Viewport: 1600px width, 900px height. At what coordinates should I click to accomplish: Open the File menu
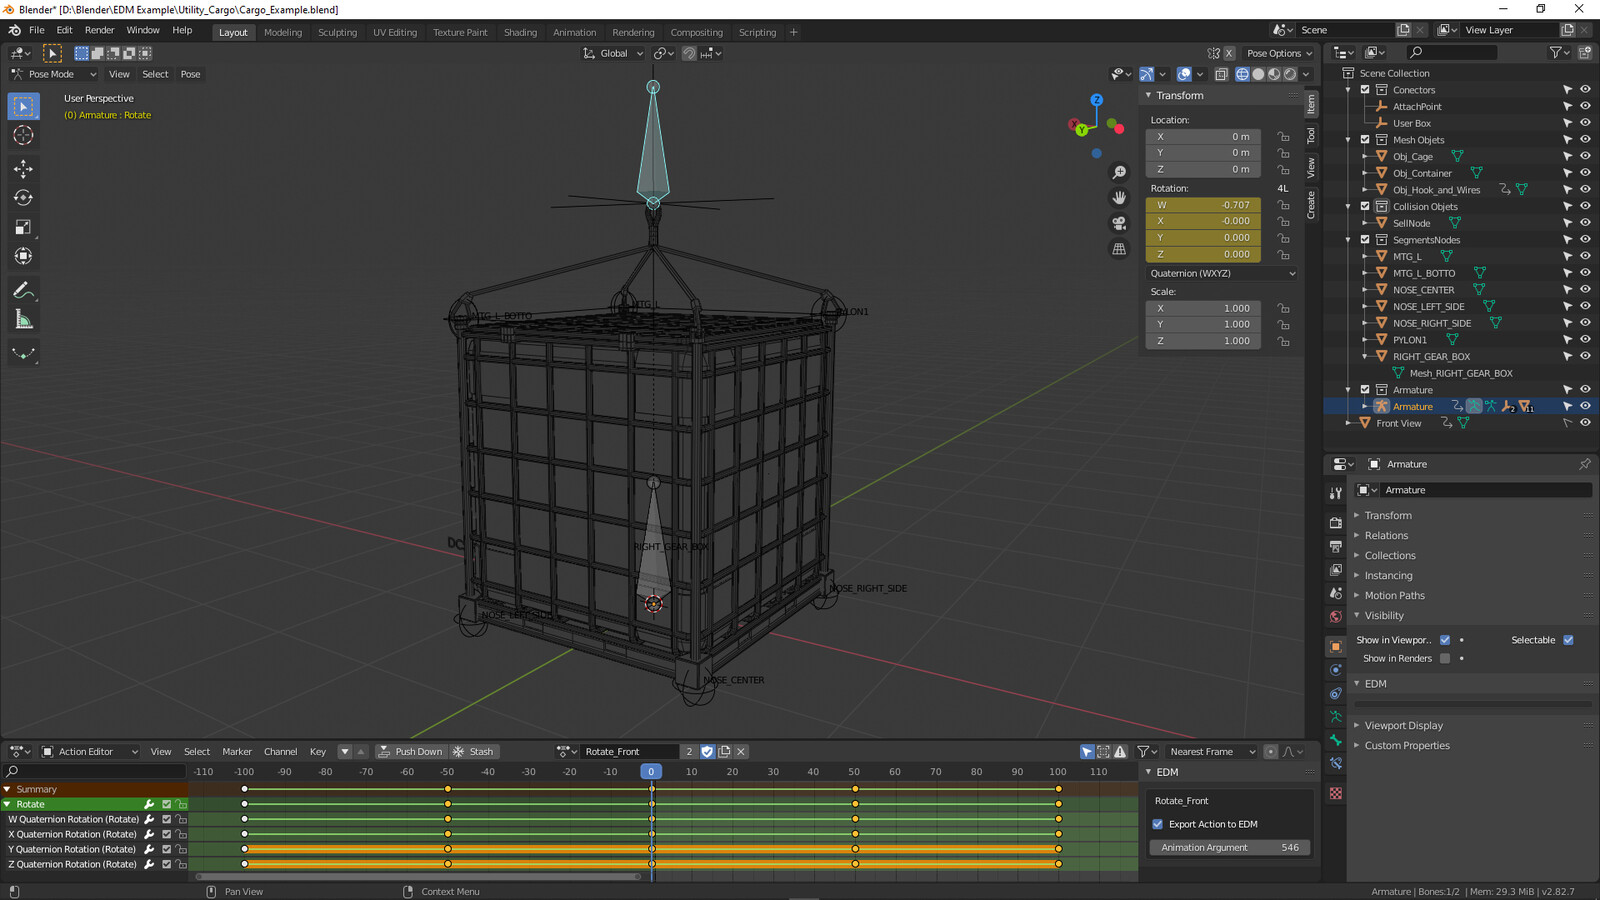point(37,31)
